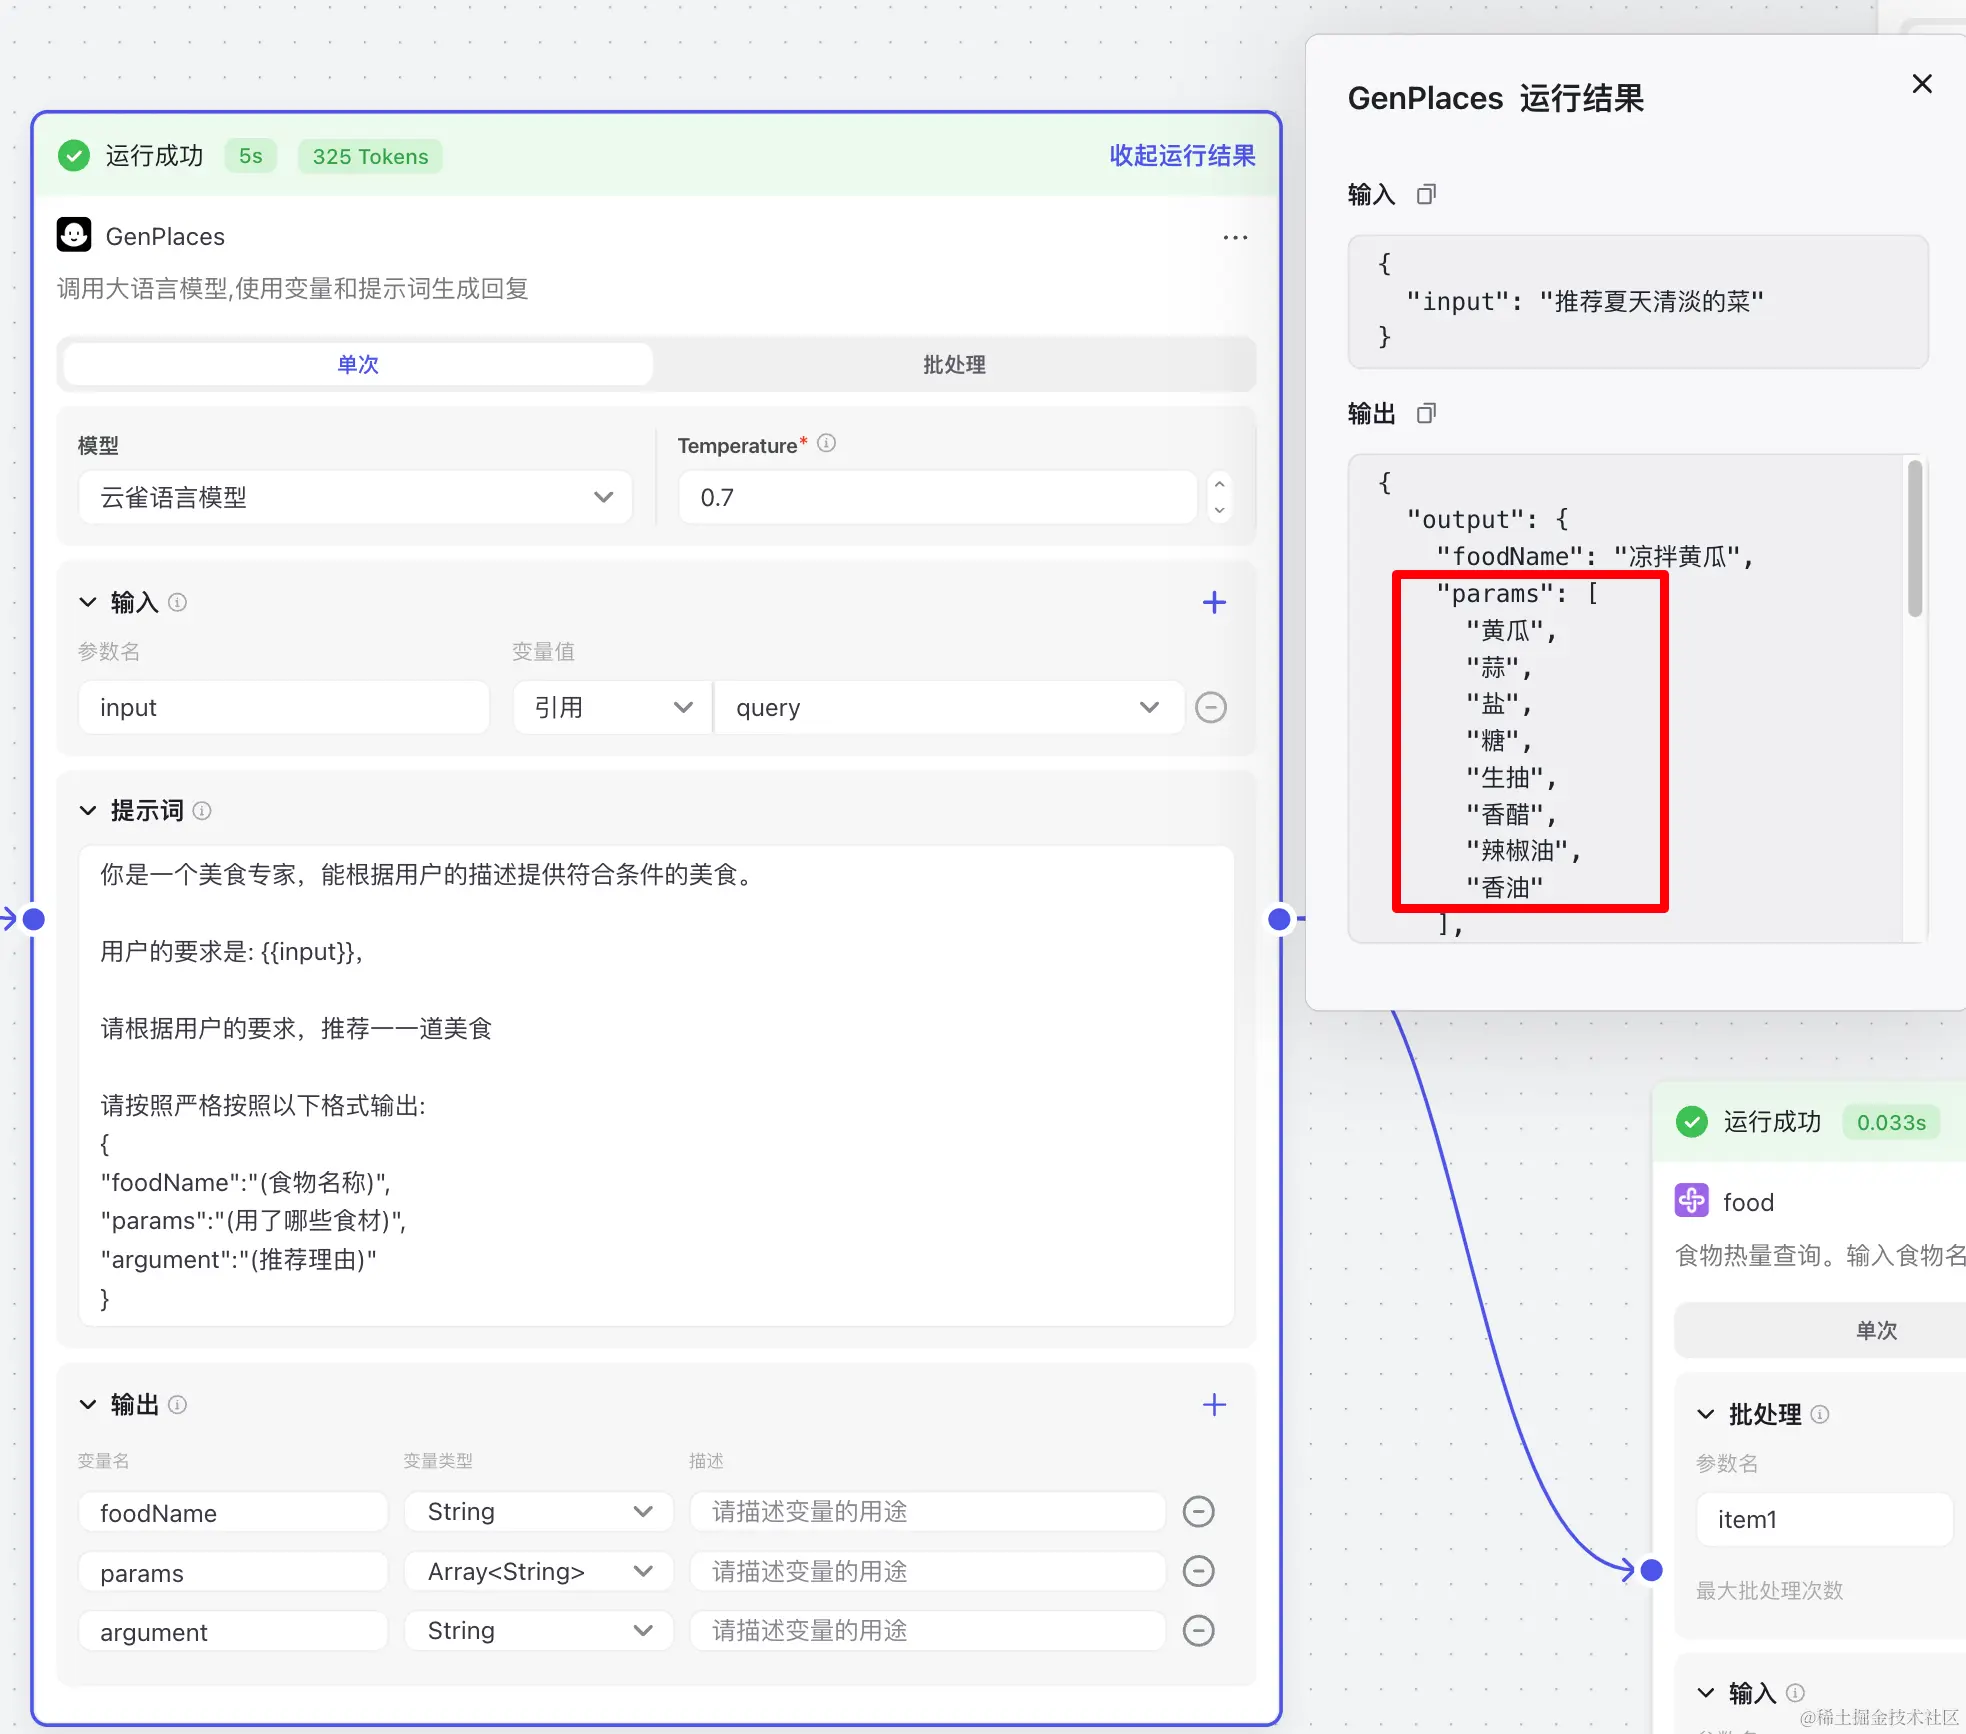Screen dimensions: 1966x1734
Task: Open the 引用 variable type dropdown
Action: [x=612, y=708]
